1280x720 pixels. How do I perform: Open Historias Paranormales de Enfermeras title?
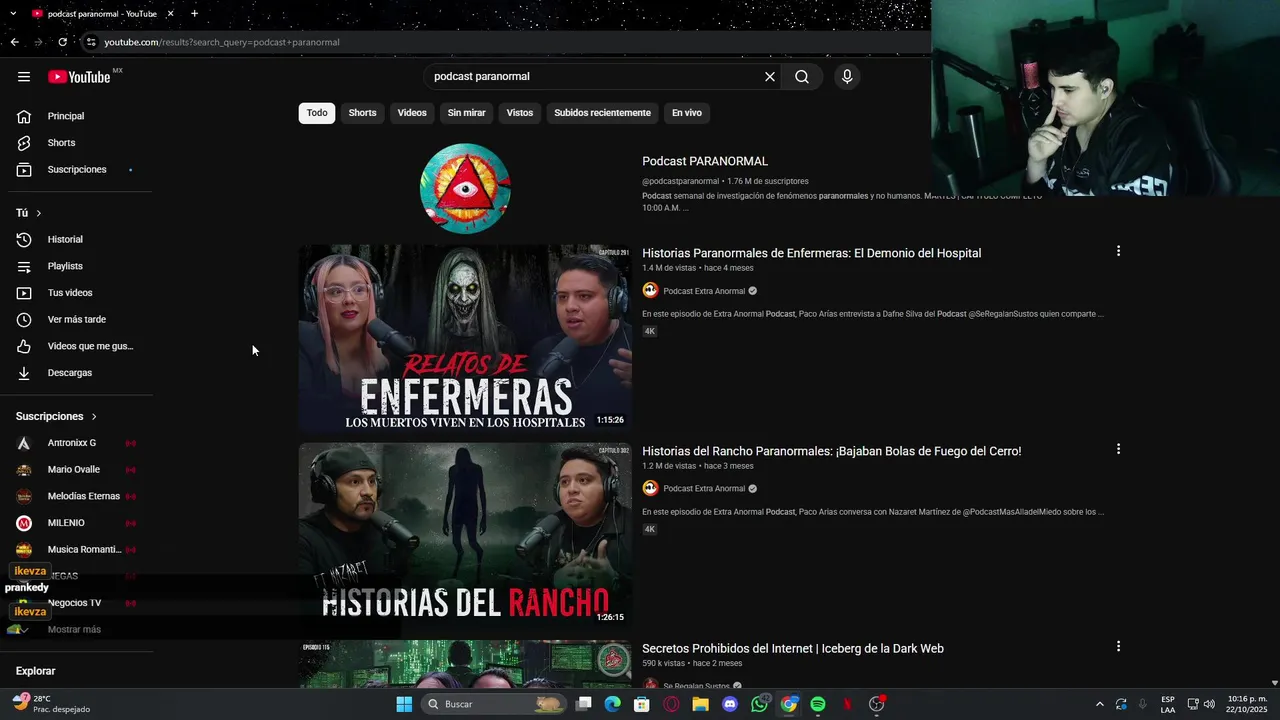coord(811,253)
